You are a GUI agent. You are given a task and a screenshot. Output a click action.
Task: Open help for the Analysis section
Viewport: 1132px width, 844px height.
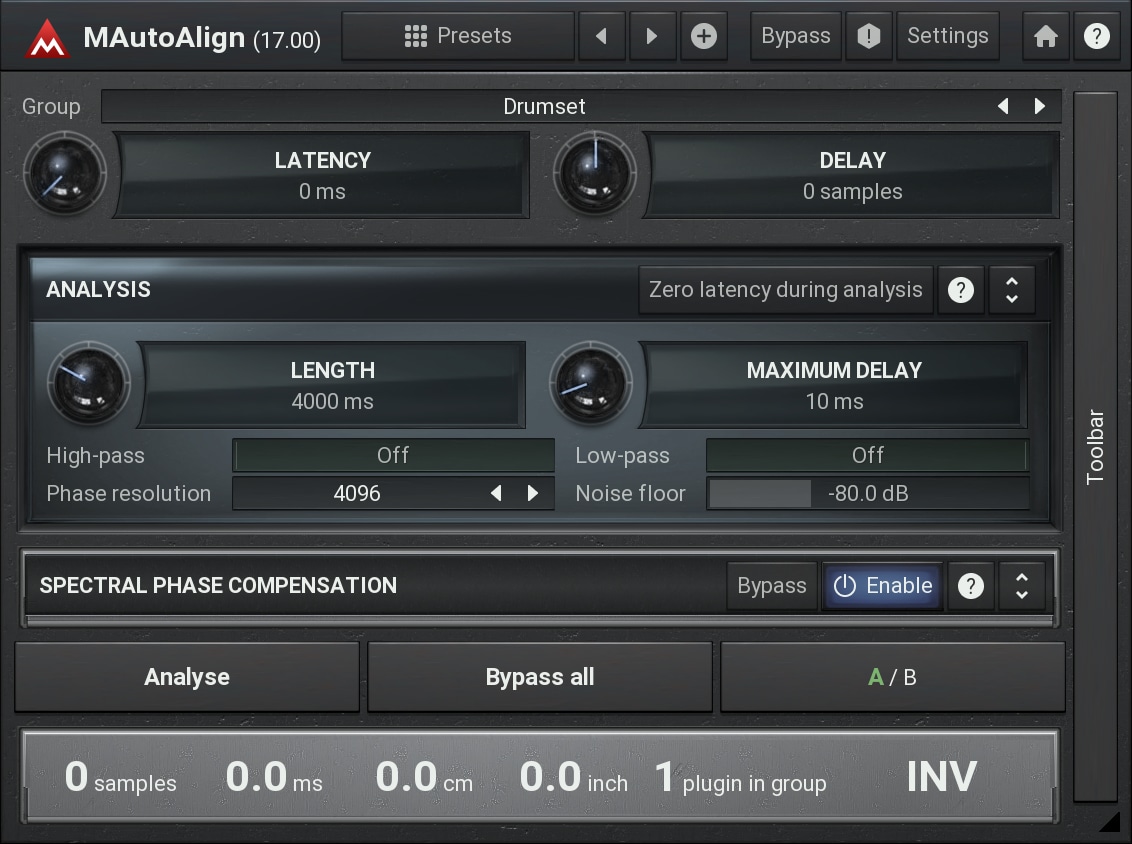point(960,290)
